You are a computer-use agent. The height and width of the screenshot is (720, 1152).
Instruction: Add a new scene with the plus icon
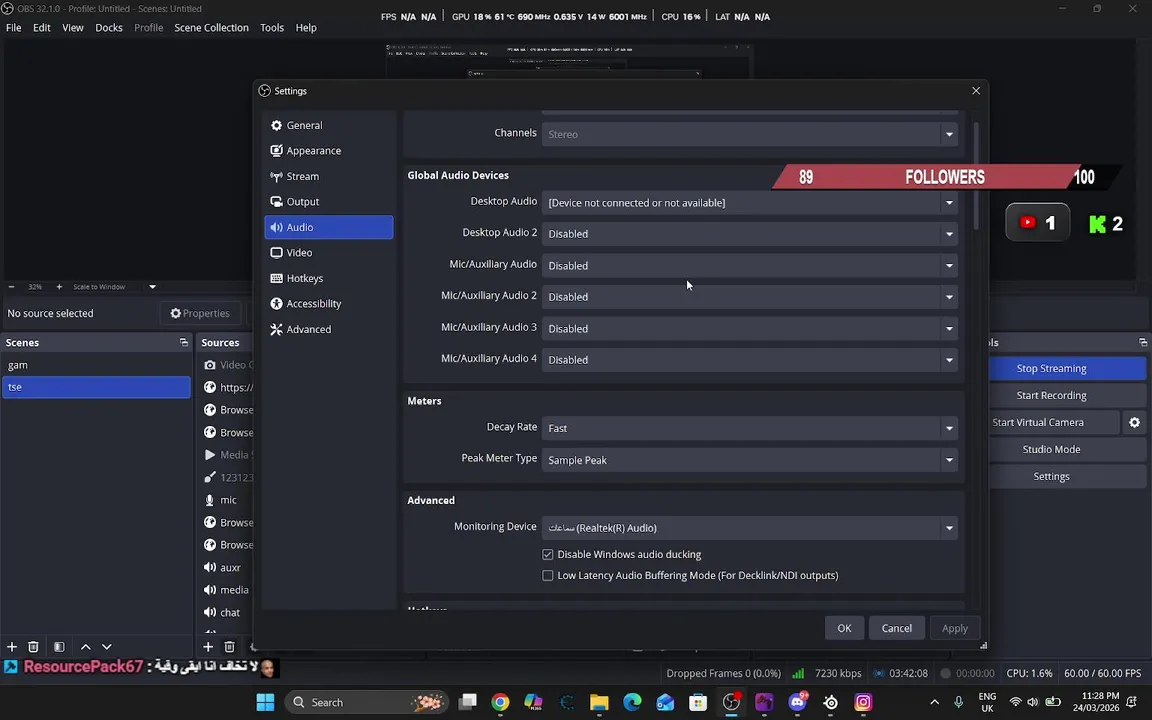click(12, 647)
